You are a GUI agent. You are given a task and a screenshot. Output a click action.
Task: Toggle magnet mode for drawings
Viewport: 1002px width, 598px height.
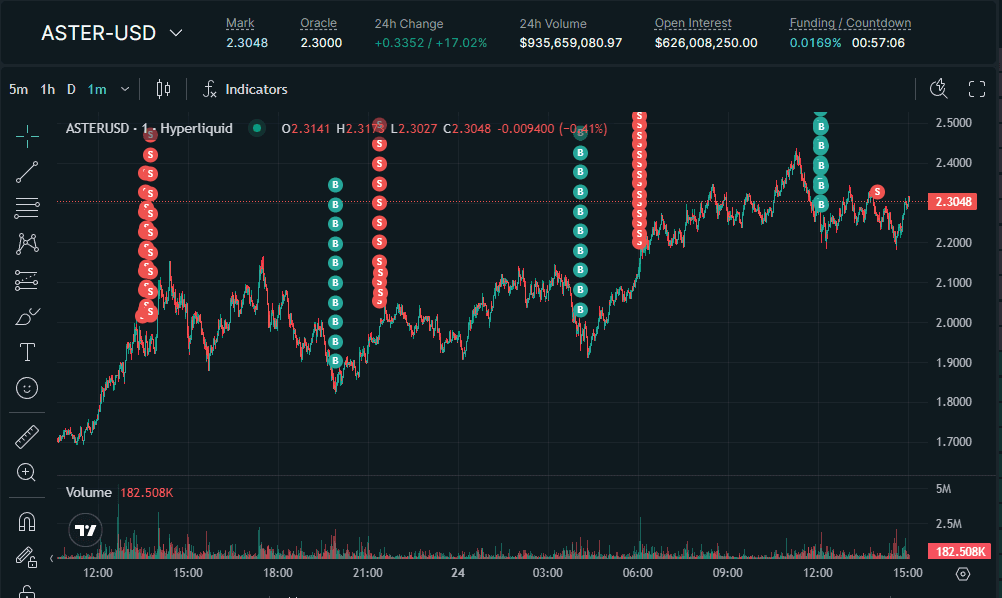27,521
